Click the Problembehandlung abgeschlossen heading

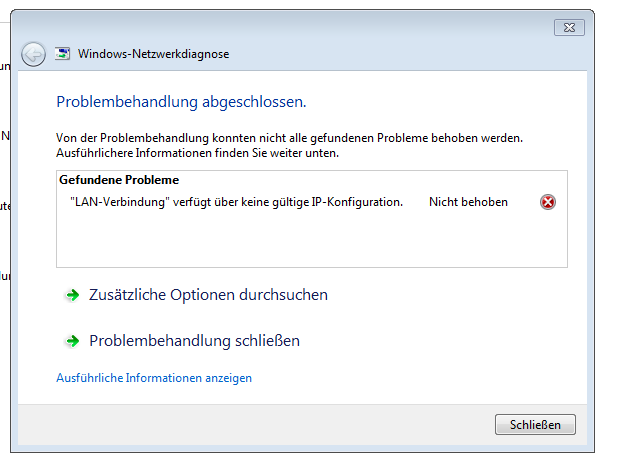click(x=181, y=102)
